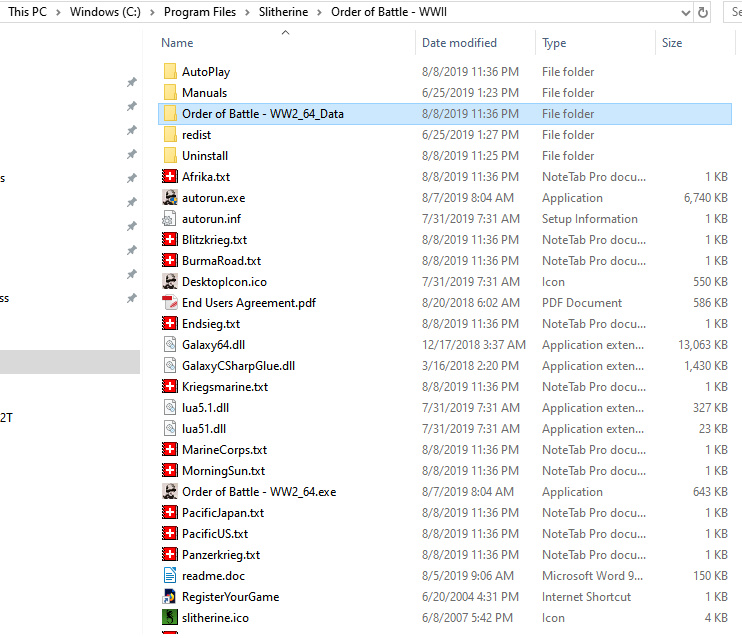Viewport: 742px width, 638px height.
Task: Click the DesktopIcon.ico file icon
Action: tap(170, 282)
